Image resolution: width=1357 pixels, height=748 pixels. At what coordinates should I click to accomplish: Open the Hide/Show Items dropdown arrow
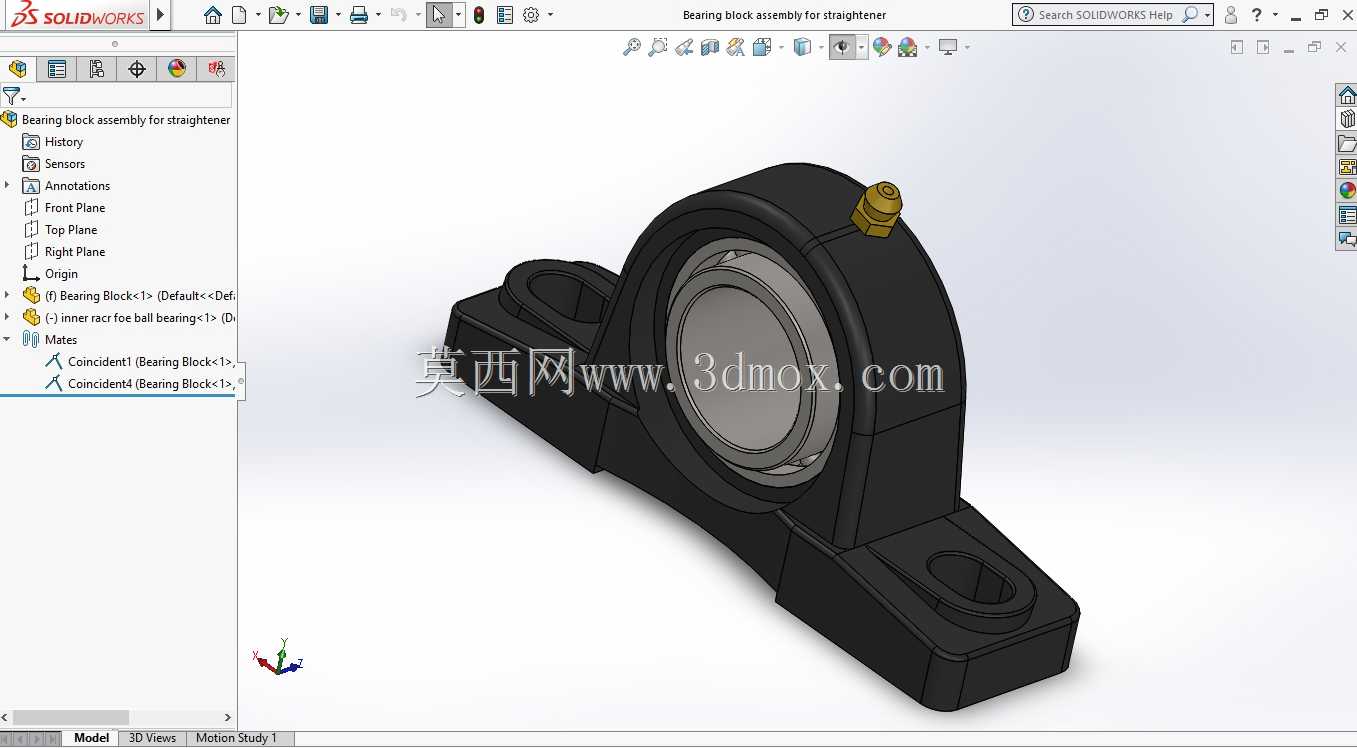point(861,47)
